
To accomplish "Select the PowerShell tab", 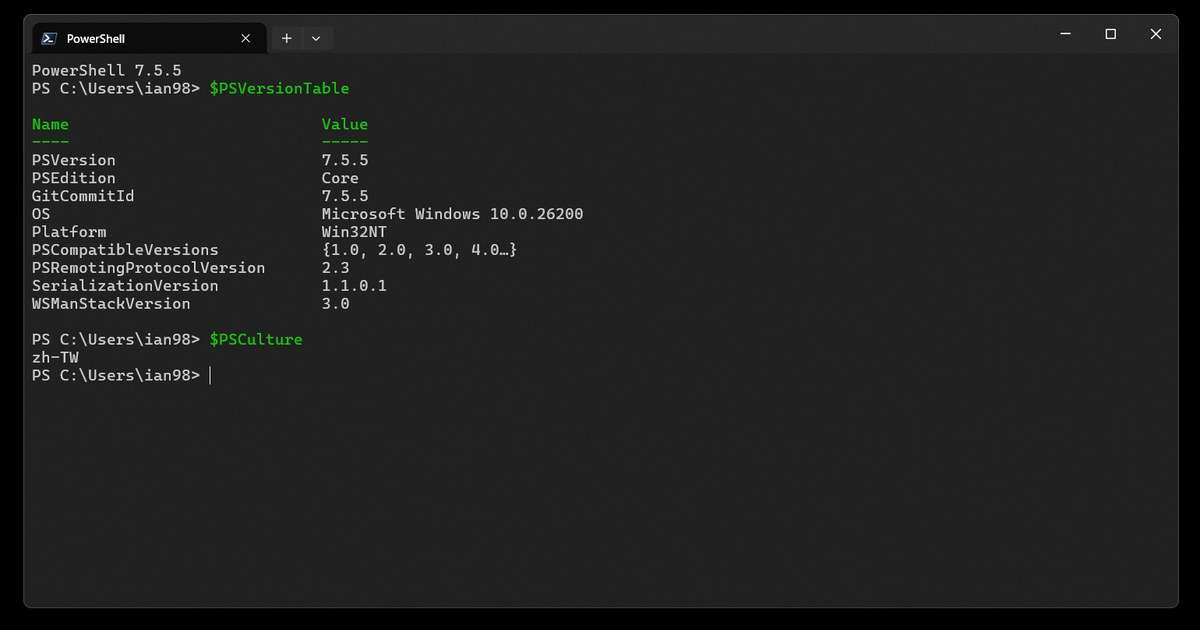I will pyautogui.click(x=149, y=38).
